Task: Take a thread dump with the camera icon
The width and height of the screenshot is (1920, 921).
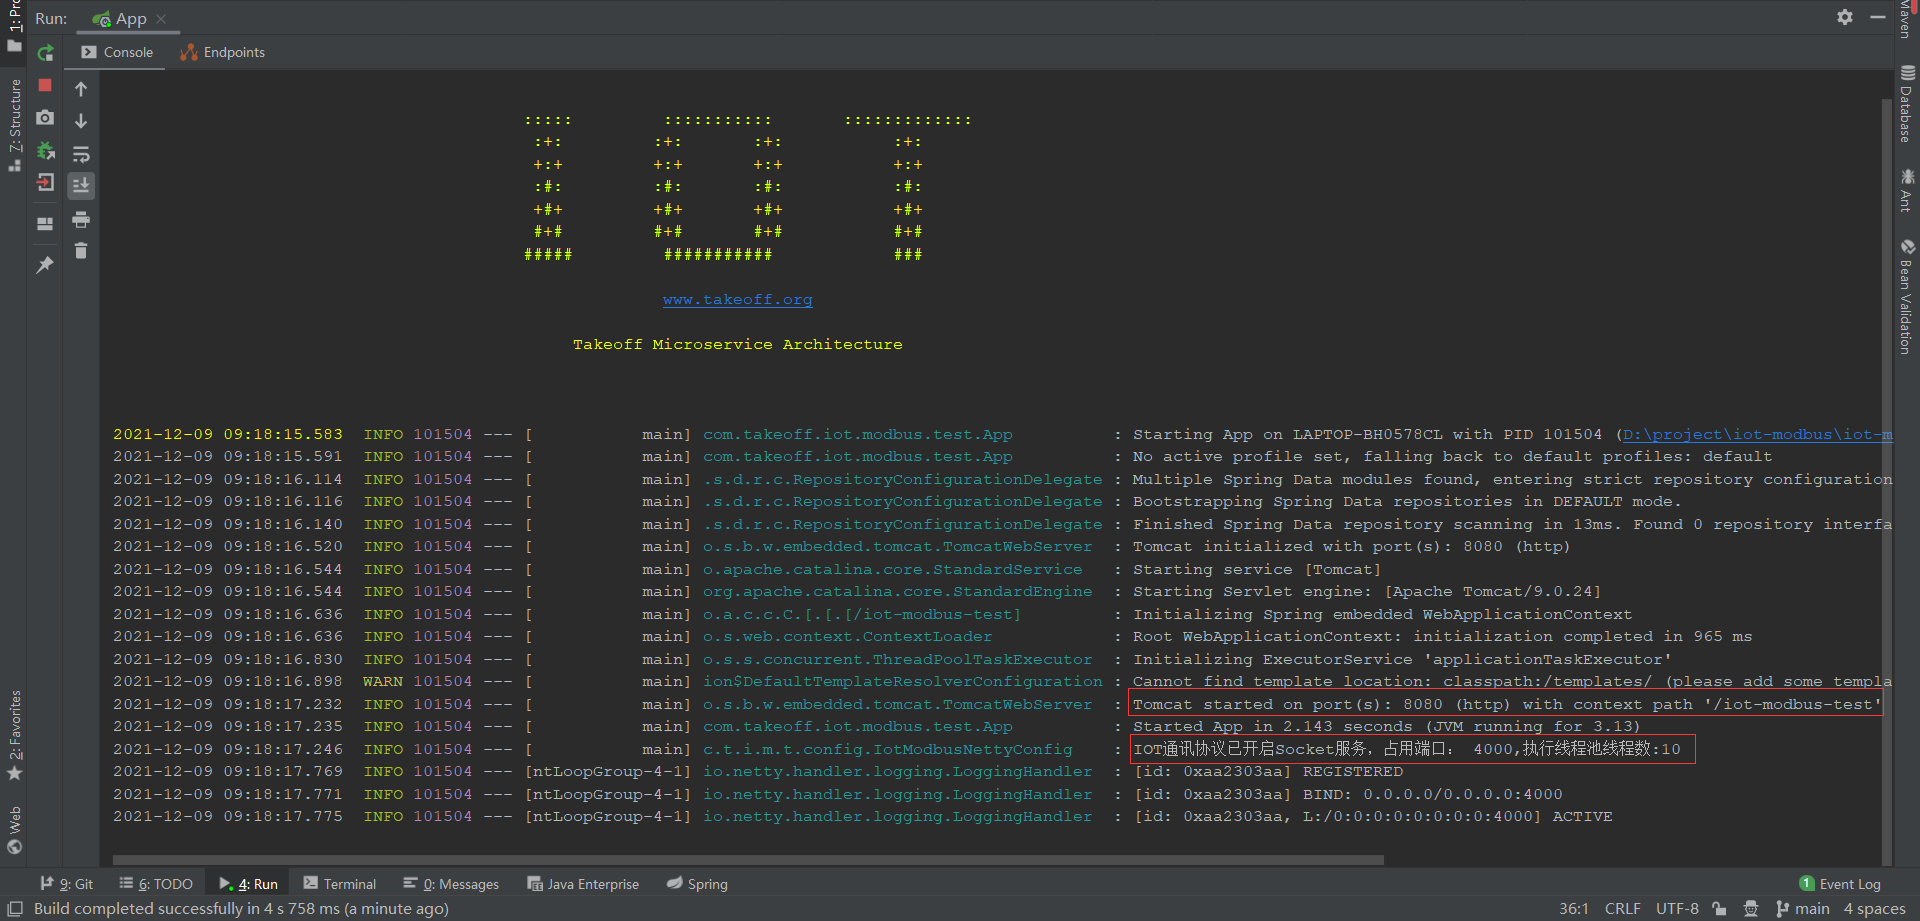Action: coord(45,117)
